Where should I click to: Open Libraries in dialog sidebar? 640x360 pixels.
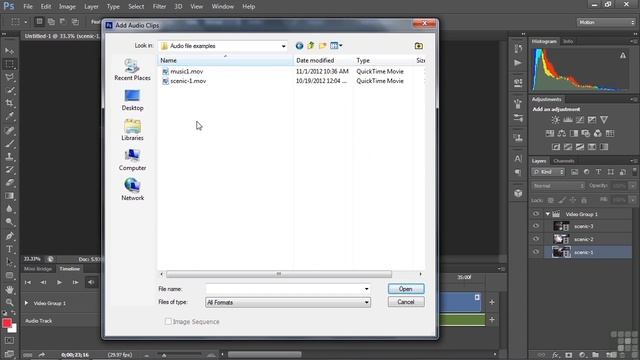[x=132, y=130]
